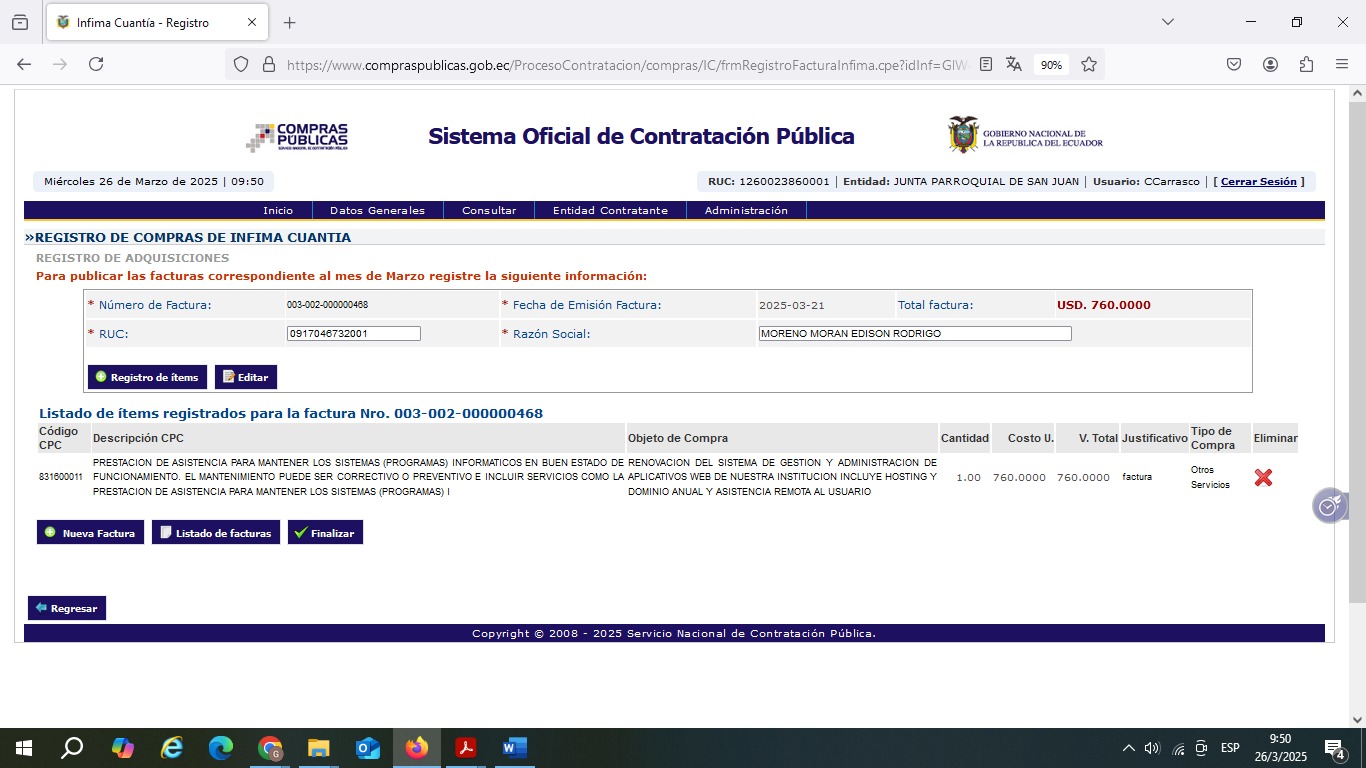Click the Registro de ítems button
This screenshot has width=1366, height=768.
click(x=147, y=377)
